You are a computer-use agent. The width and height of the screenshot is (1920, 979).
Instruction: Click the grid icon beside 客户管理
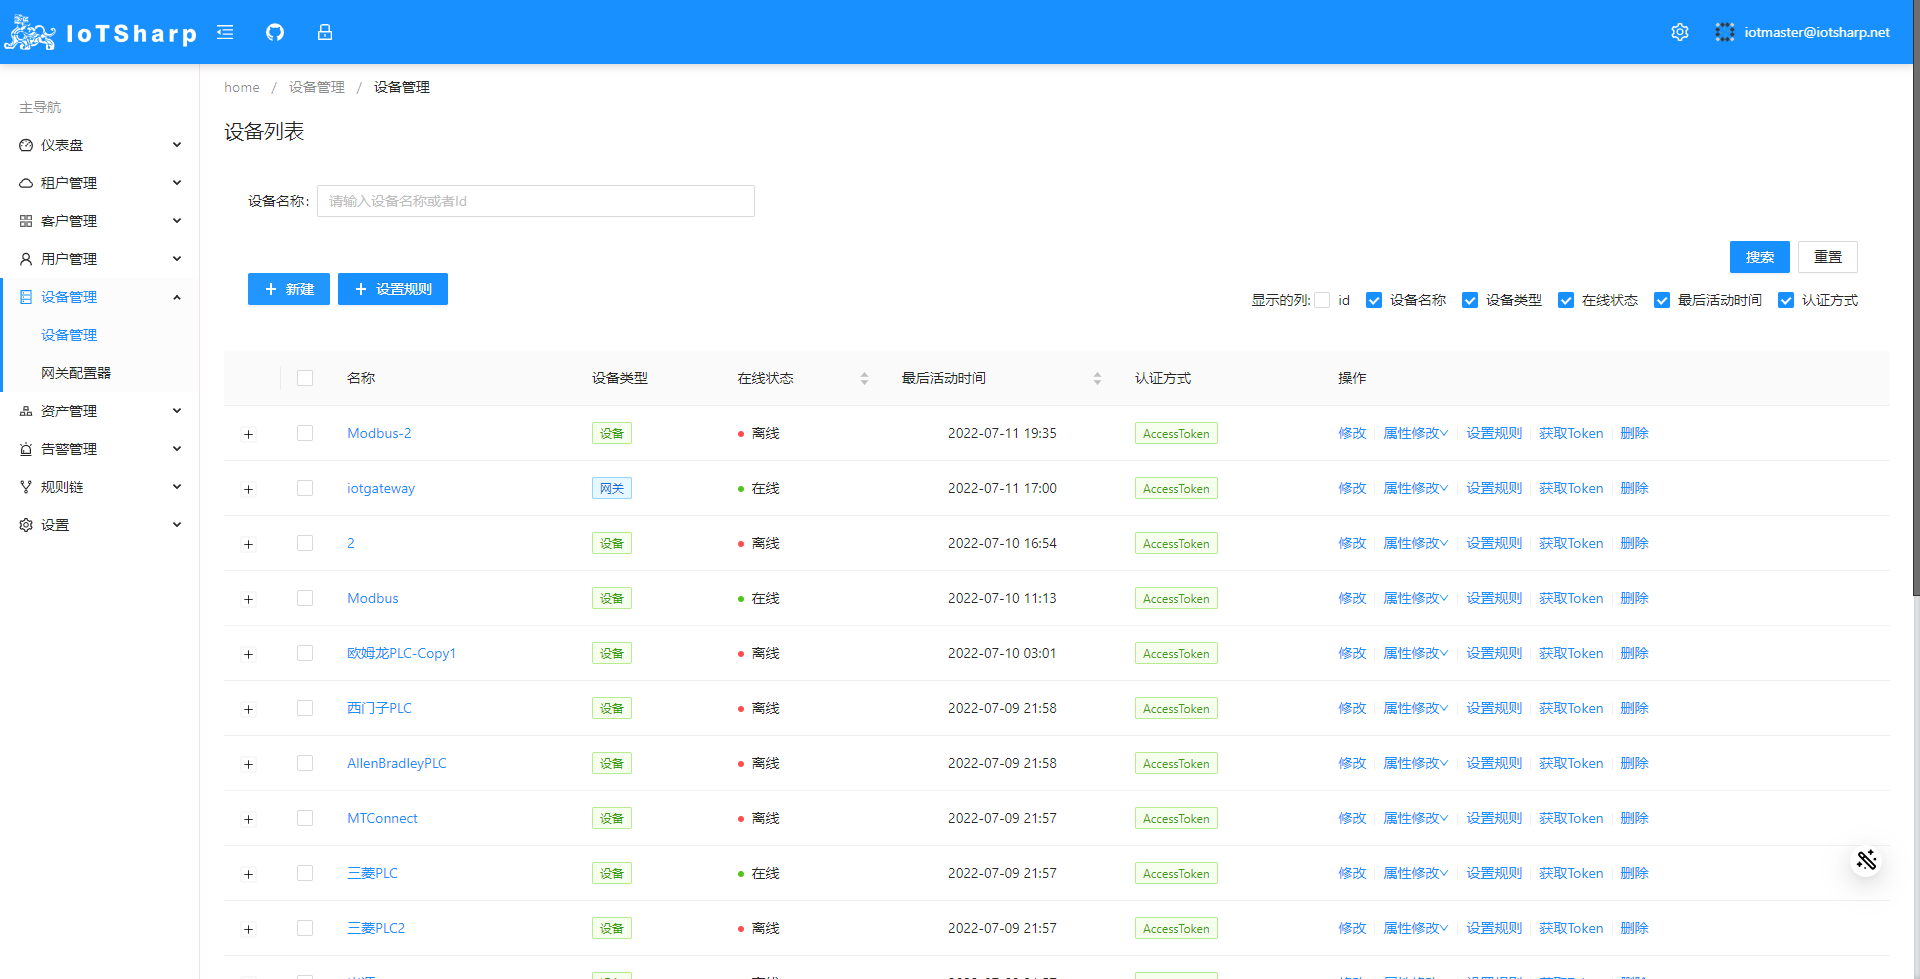point(26,221)
